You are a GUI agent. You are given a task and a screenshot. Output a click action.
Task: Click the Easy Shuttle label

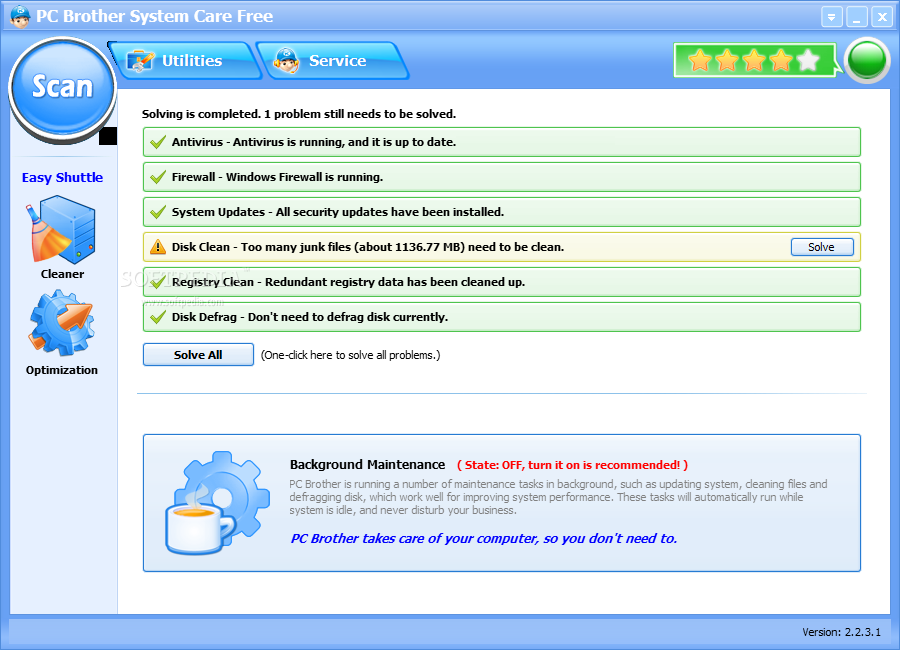point(62,177)
